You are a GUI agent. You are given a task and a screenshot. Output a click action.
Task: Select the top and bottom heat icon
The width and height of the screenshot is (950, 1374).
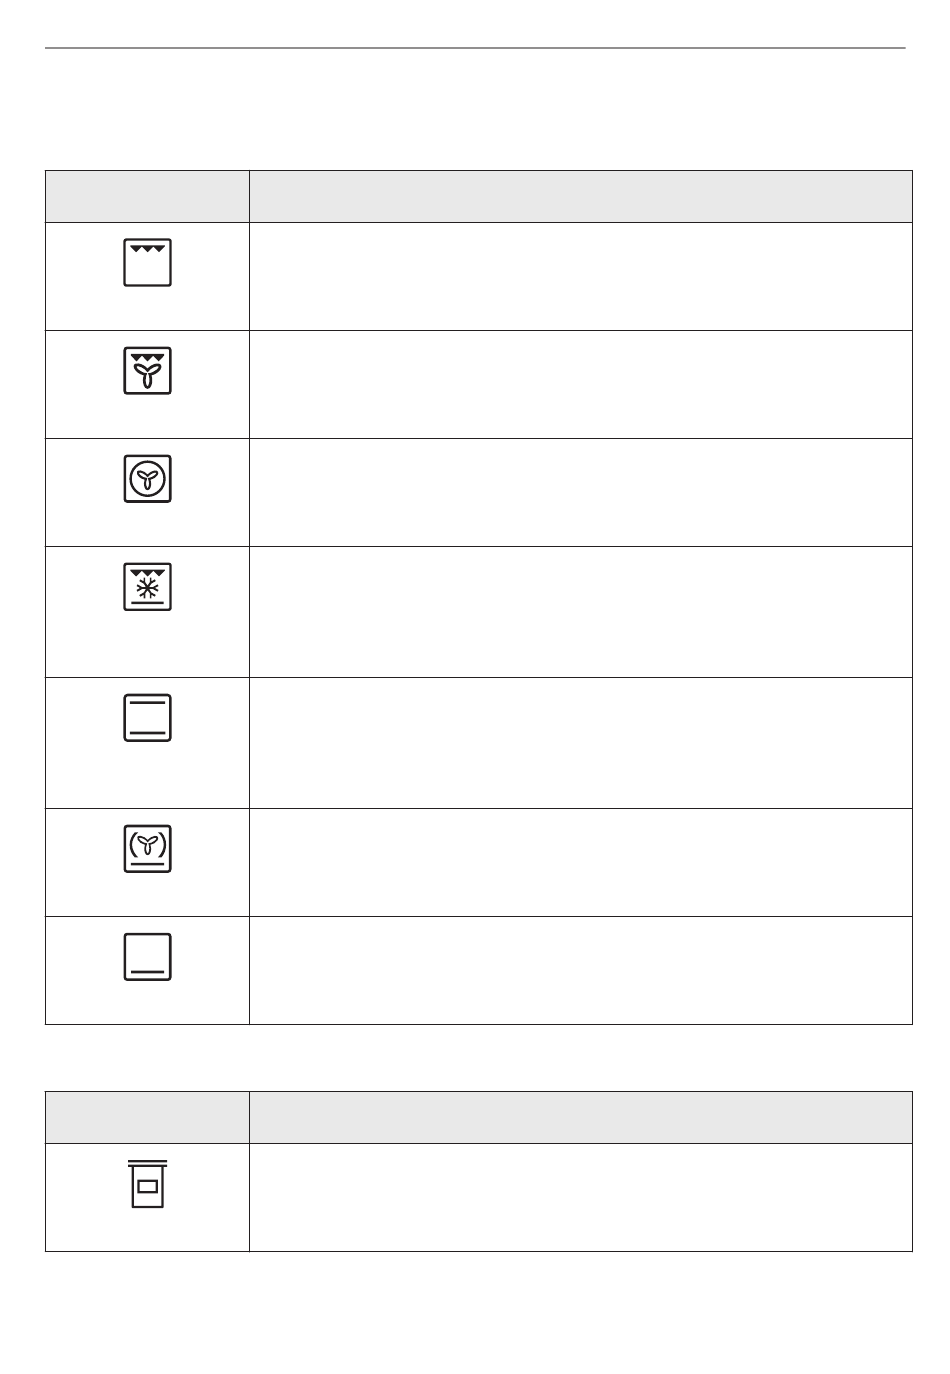[x=148, y=717]
